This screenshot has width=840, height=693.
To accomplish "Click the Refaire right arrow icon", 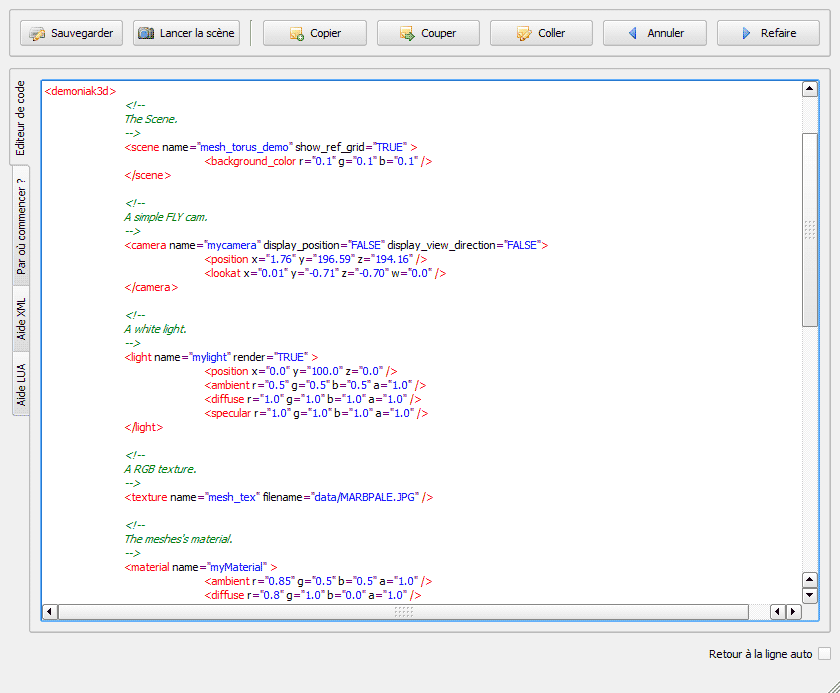I will (746, 33).
